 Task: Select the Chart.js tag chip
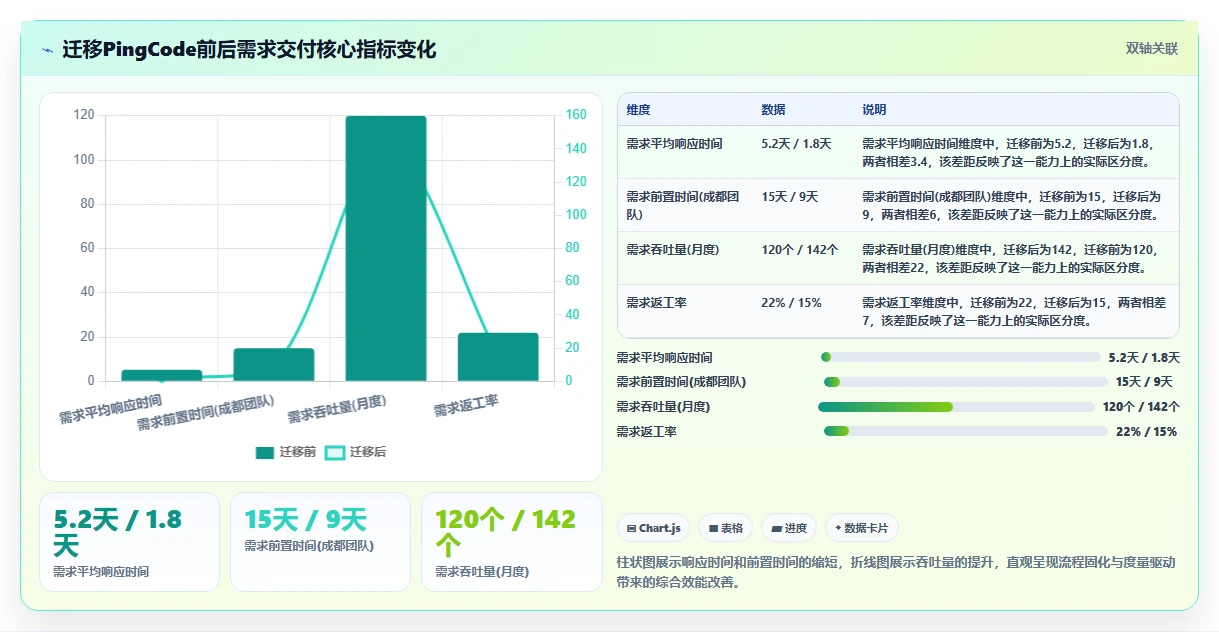click(x=653, y=528)
